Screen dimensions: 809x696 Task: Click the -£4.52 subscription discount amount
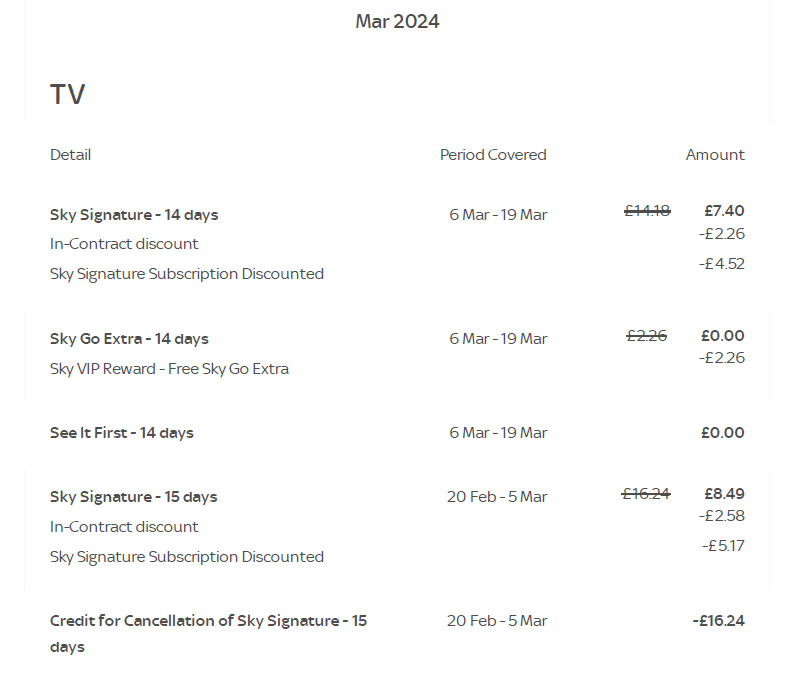723,264
